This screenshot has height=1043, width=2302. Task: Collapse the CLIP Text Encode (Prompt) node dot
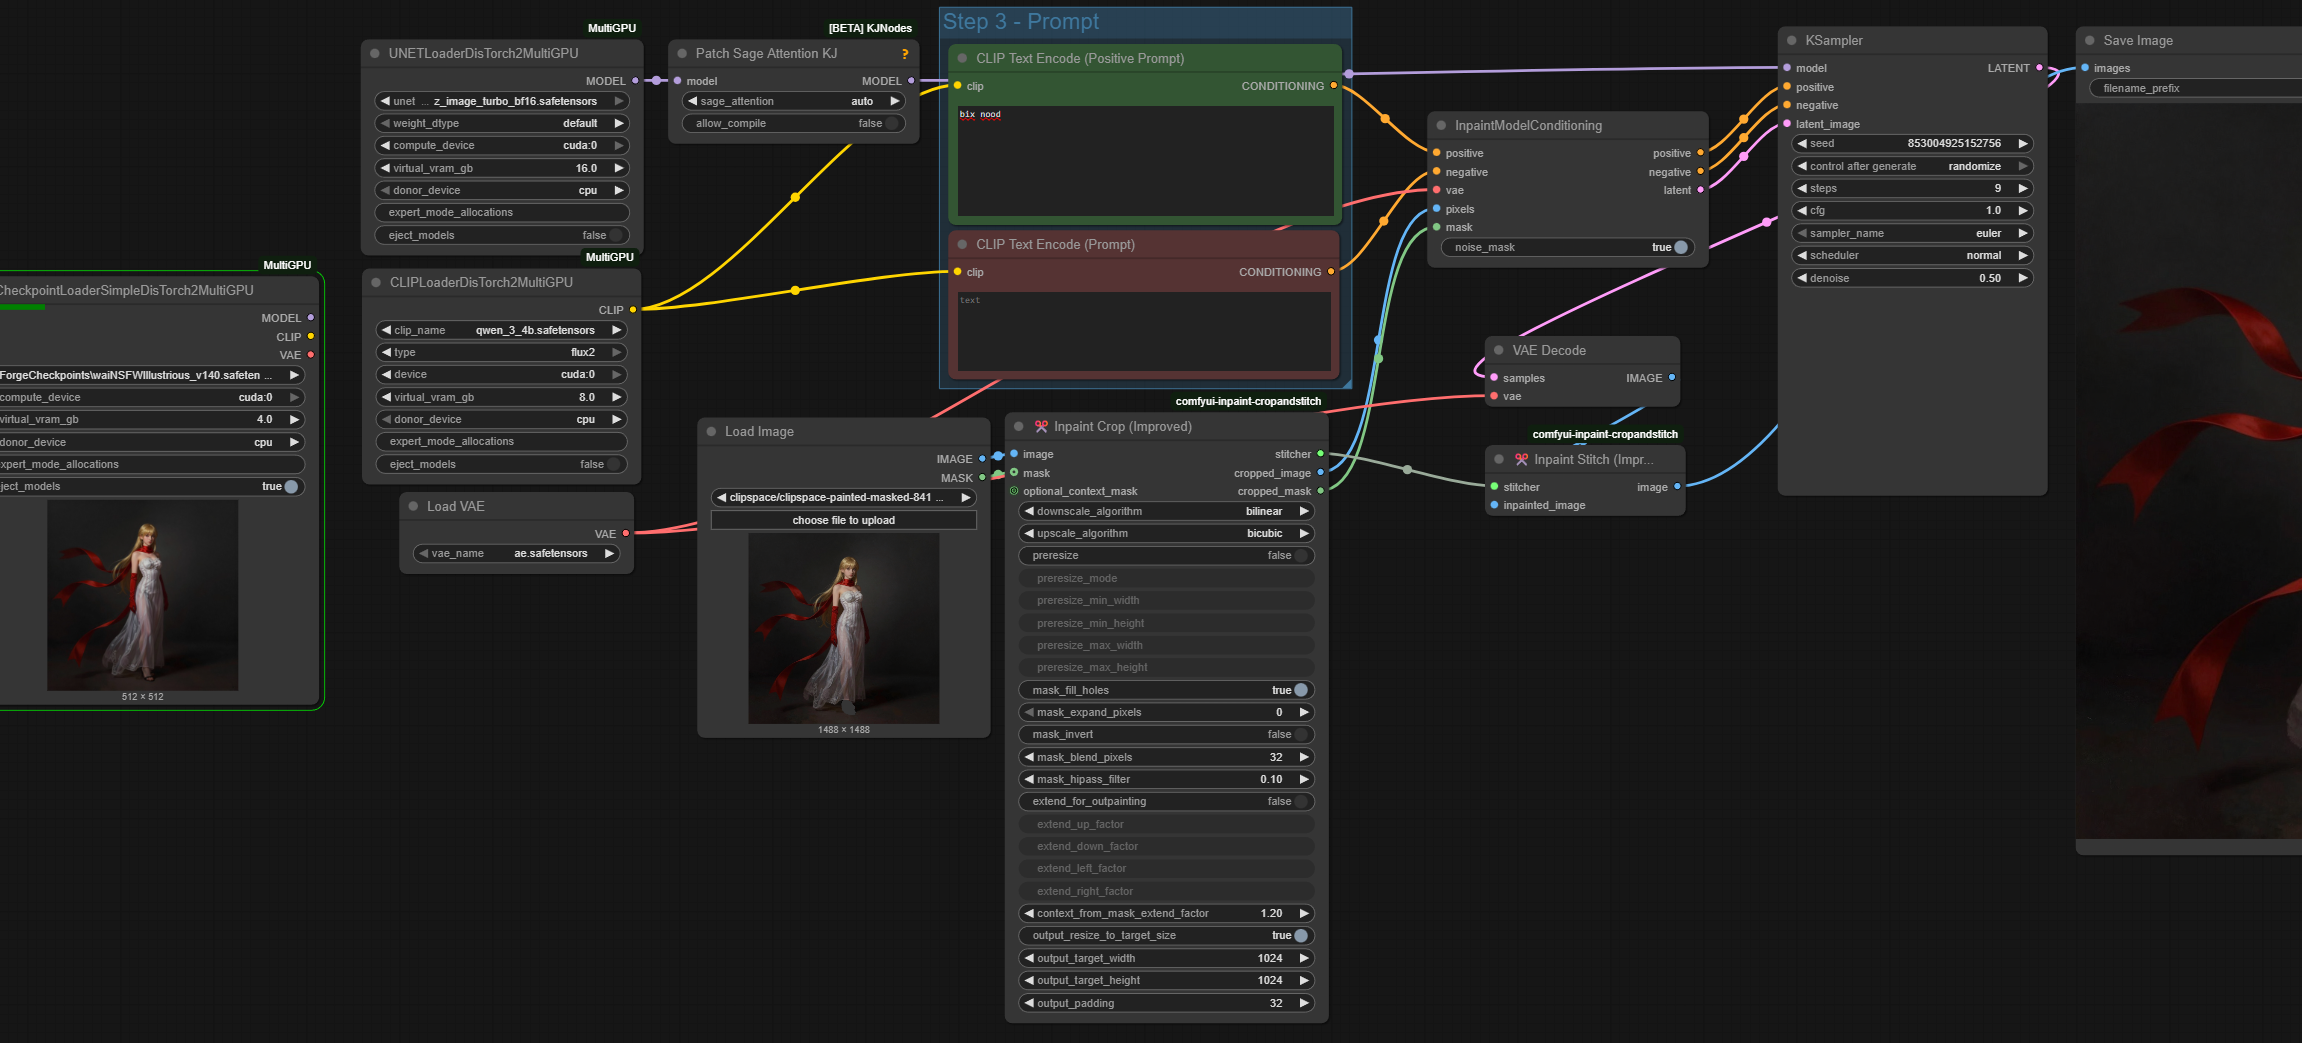click(x=963, y=245)
